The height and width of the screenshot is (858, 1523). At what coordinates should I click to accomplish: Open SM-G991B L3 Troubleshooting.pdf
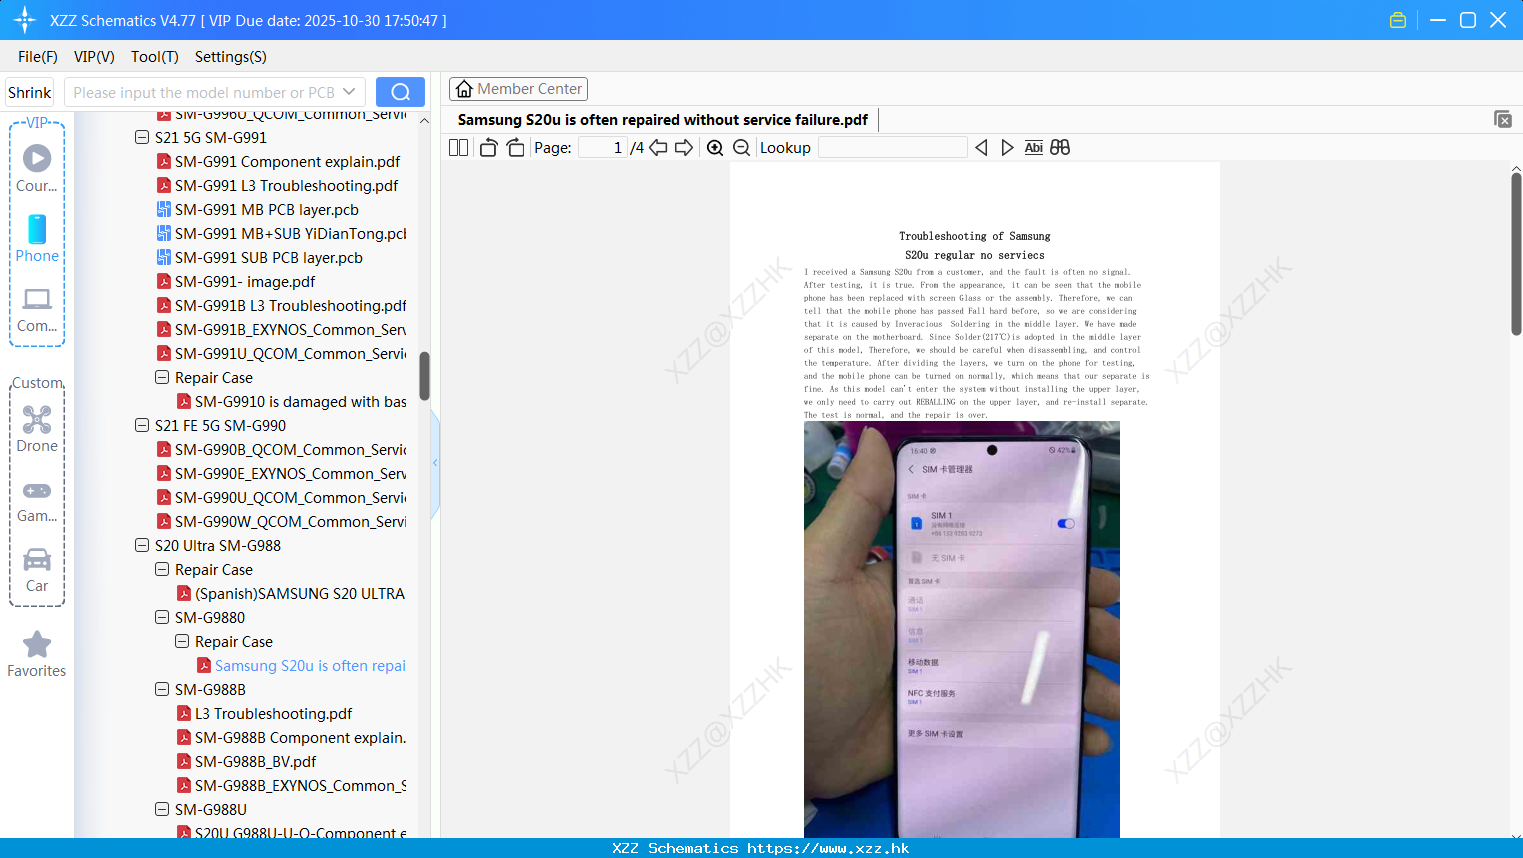point(290,306)
